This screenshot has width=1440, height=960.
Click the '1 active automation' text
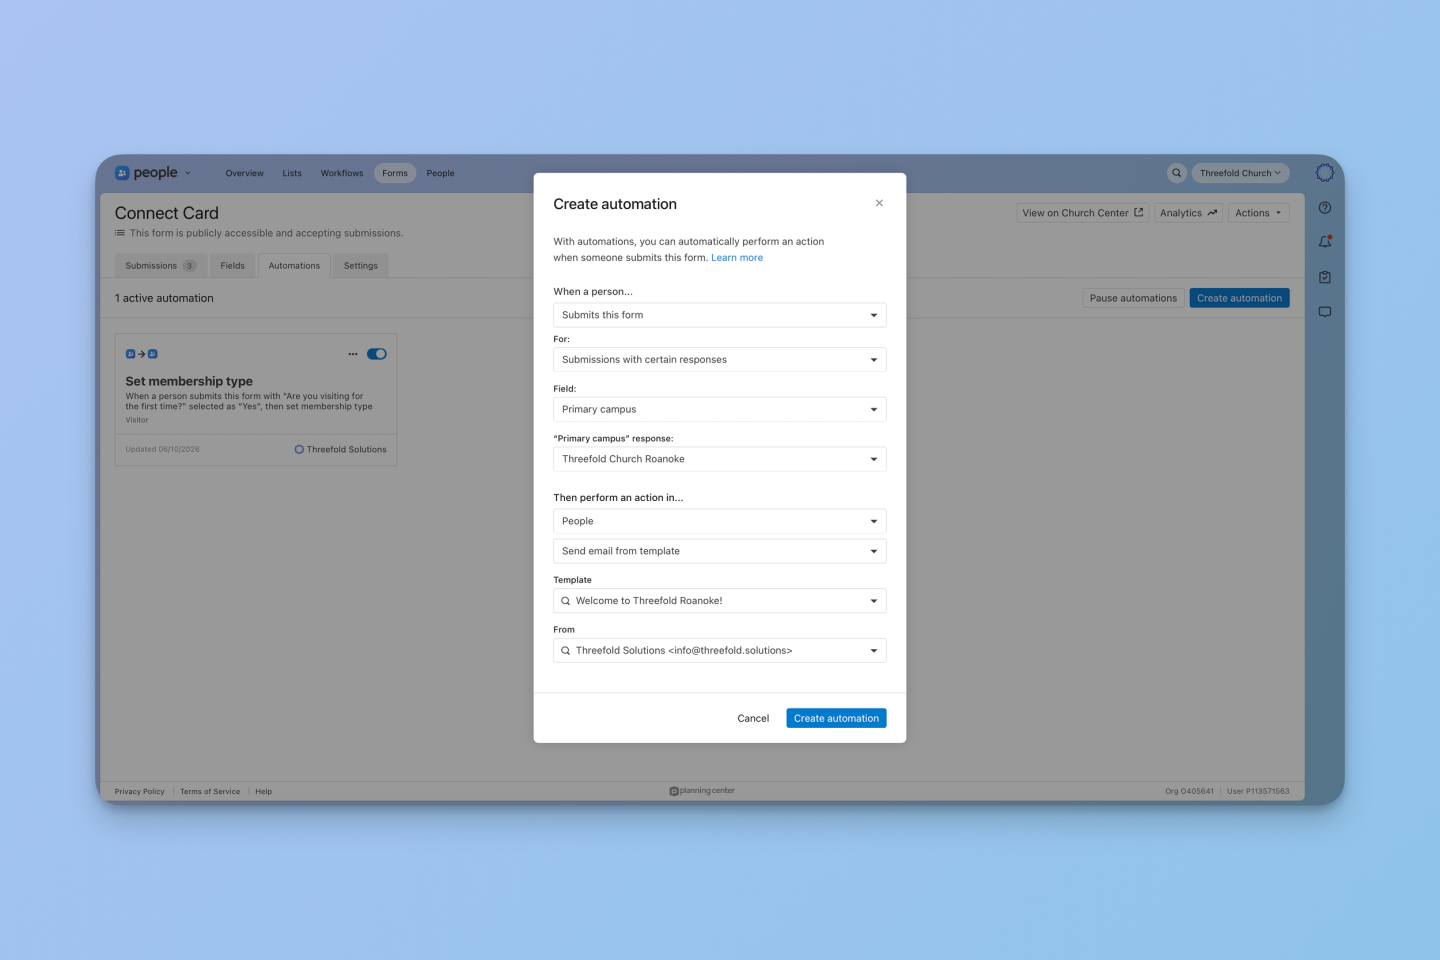164,298
